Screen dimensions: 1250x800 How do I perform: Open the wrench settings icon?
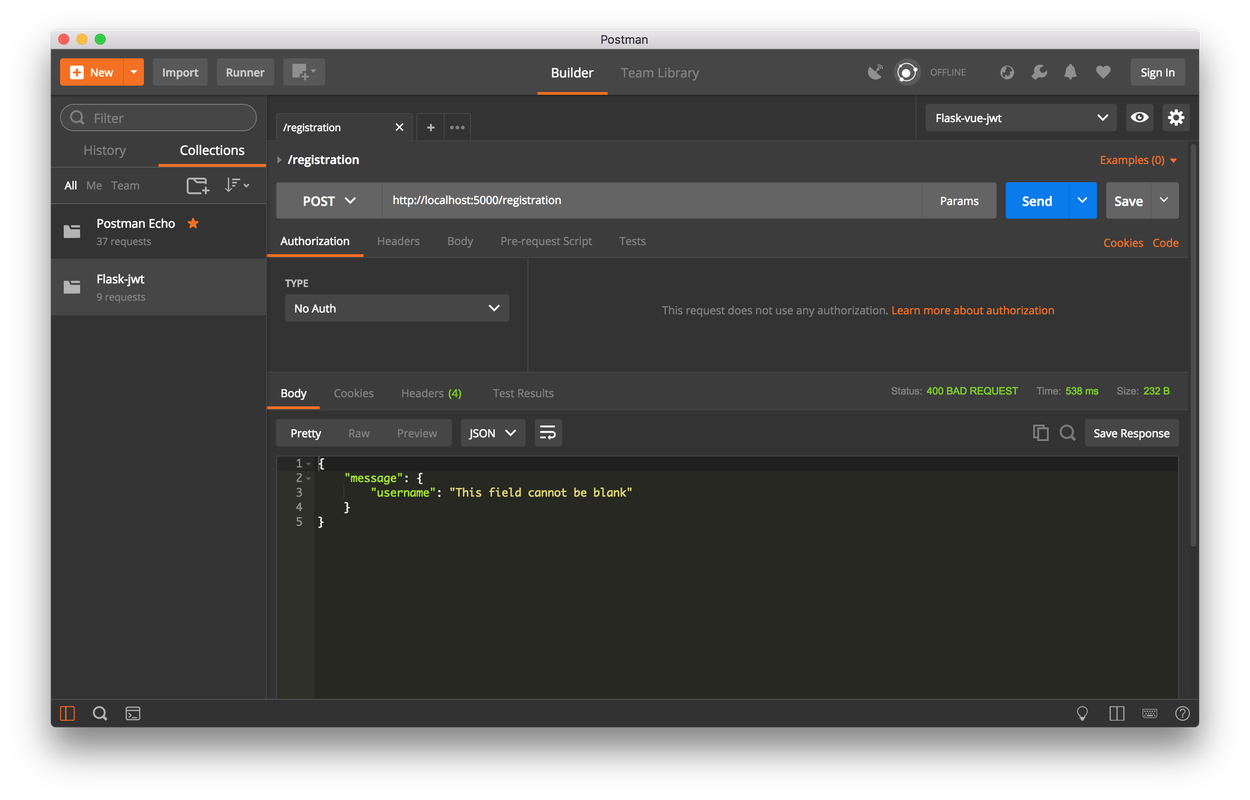(x=1039, y=72)
